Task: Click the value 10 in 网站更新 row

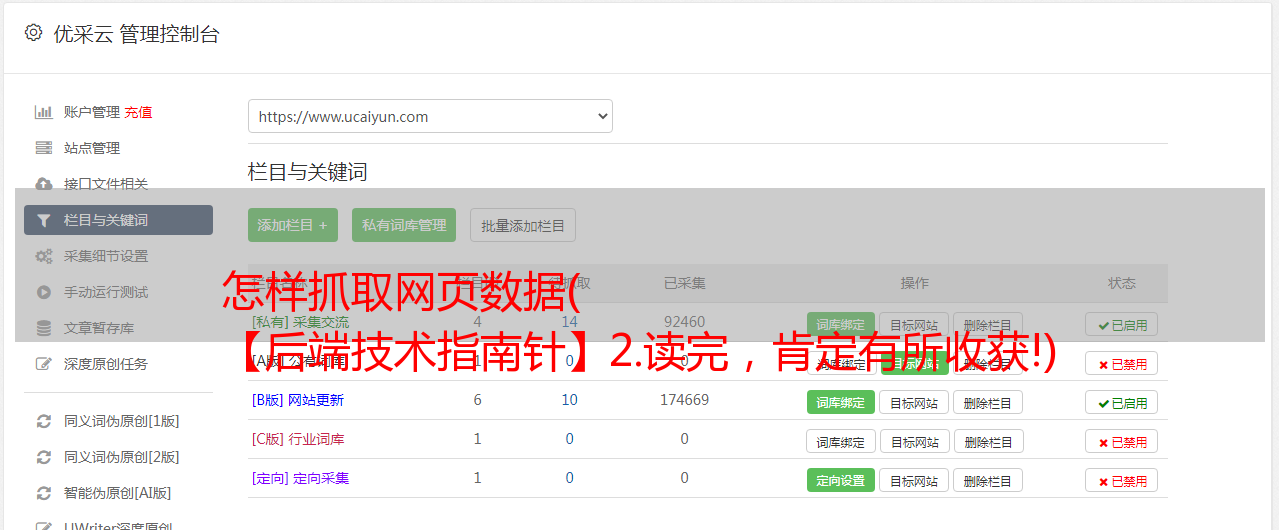Action: click(570, 400)
